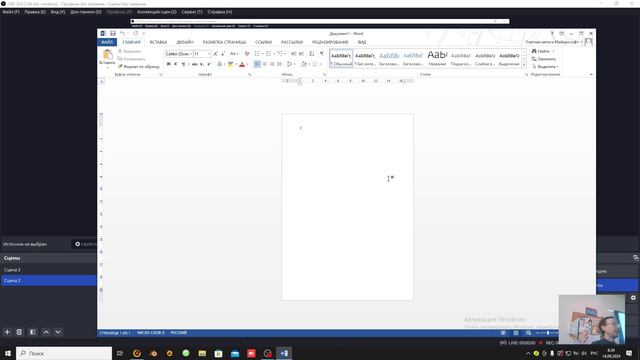Click the Task View icon on the taskbar
This screenshot has height=360, width=640.
[120, 353]
